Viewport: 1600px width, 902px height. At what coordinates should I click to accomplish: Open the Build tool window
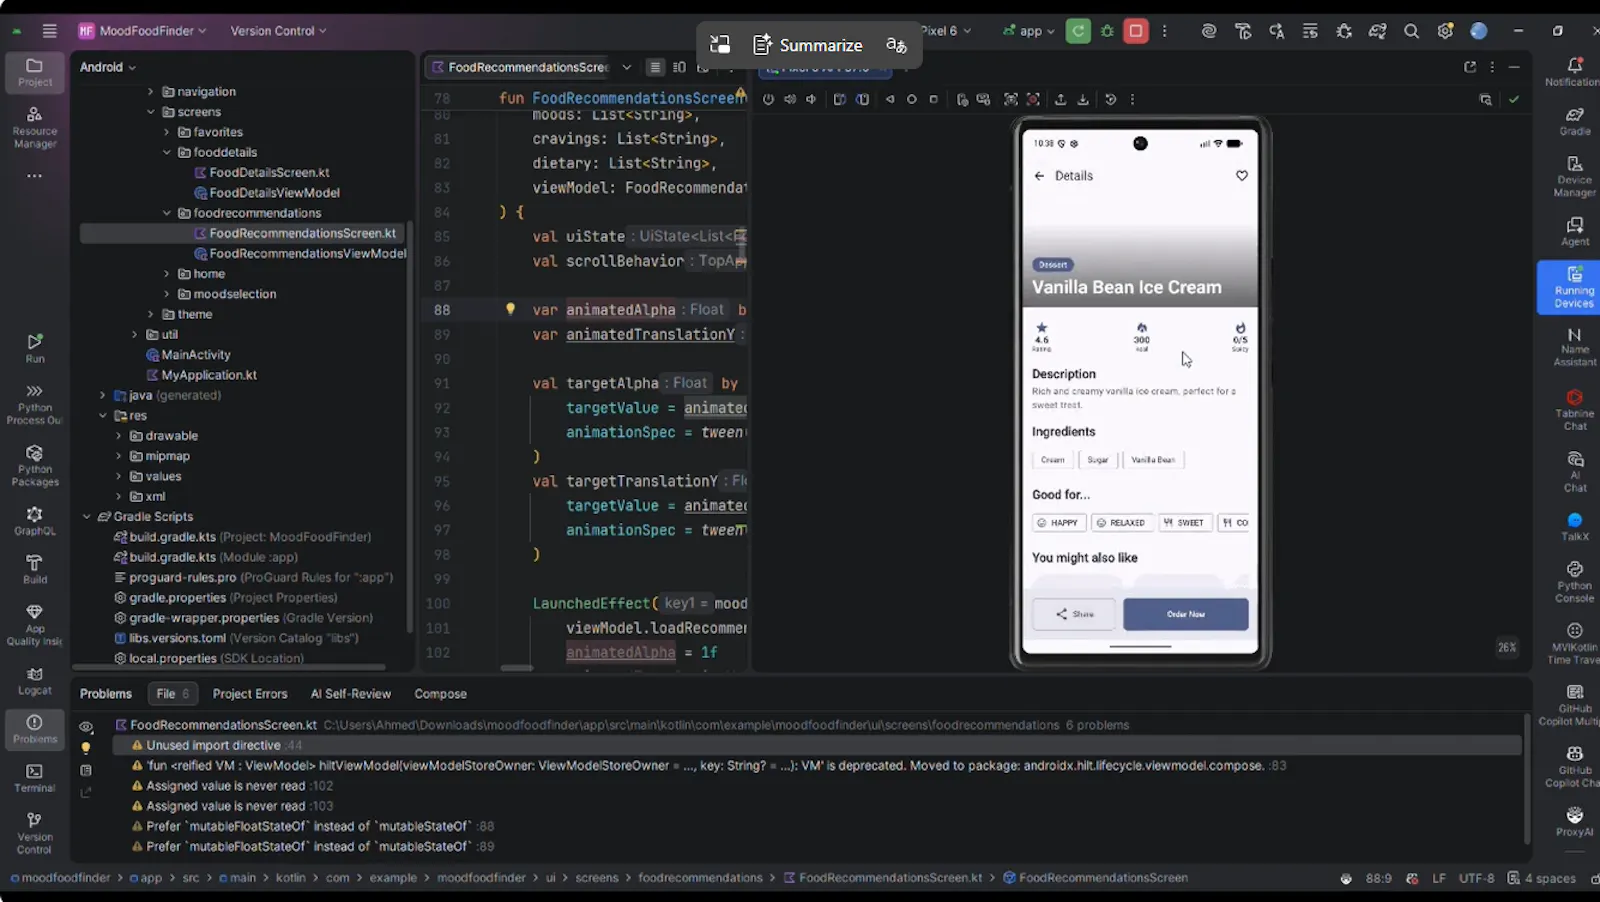[34, 569]
